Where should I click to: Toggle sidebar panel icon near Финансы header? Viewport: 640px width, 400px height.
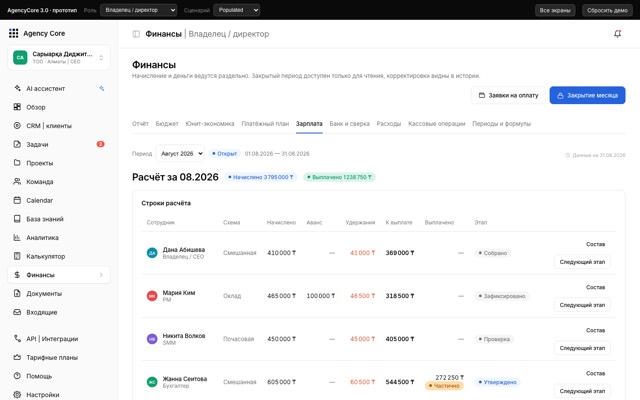tap(136, 34)
